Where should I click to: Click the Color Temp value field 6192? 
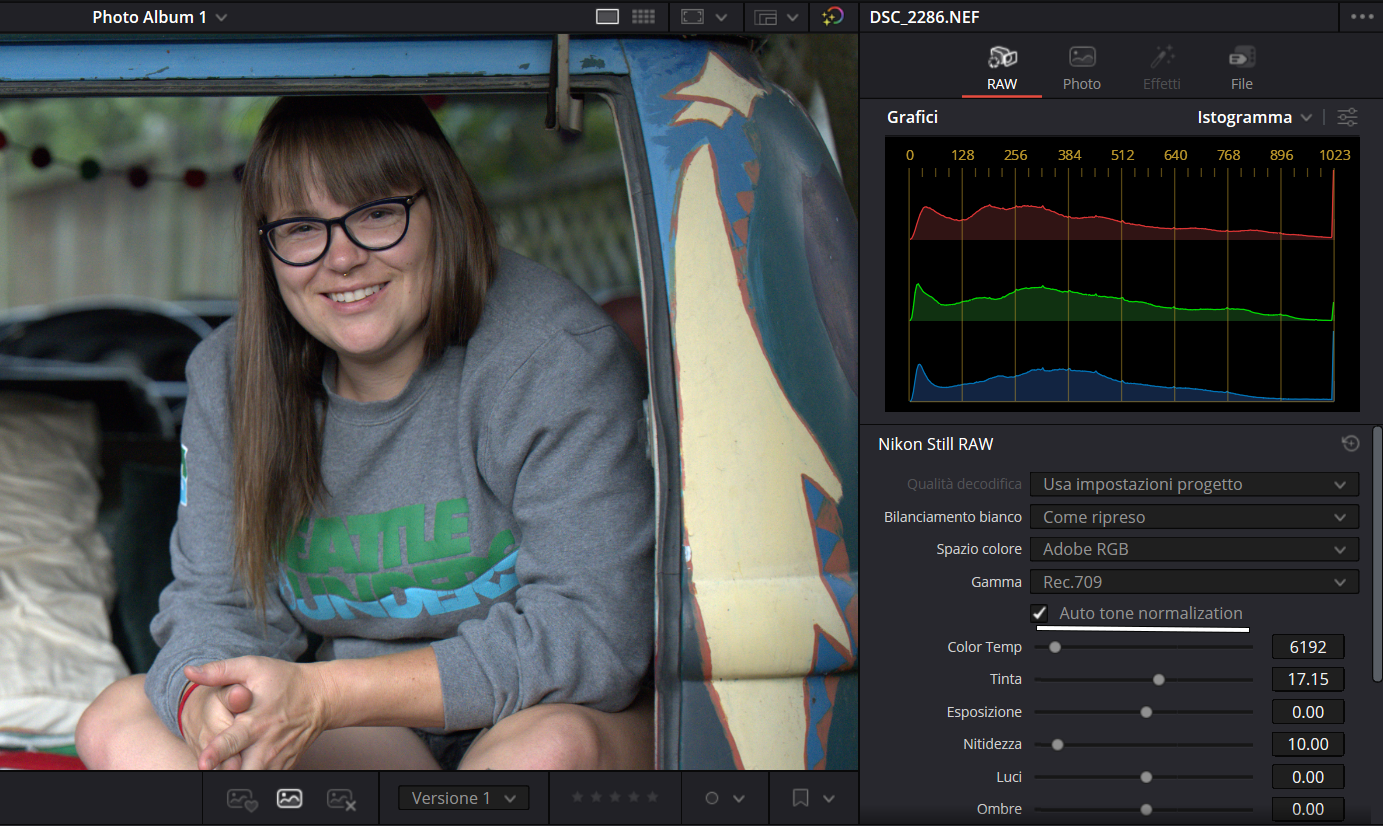(1308, 647)
